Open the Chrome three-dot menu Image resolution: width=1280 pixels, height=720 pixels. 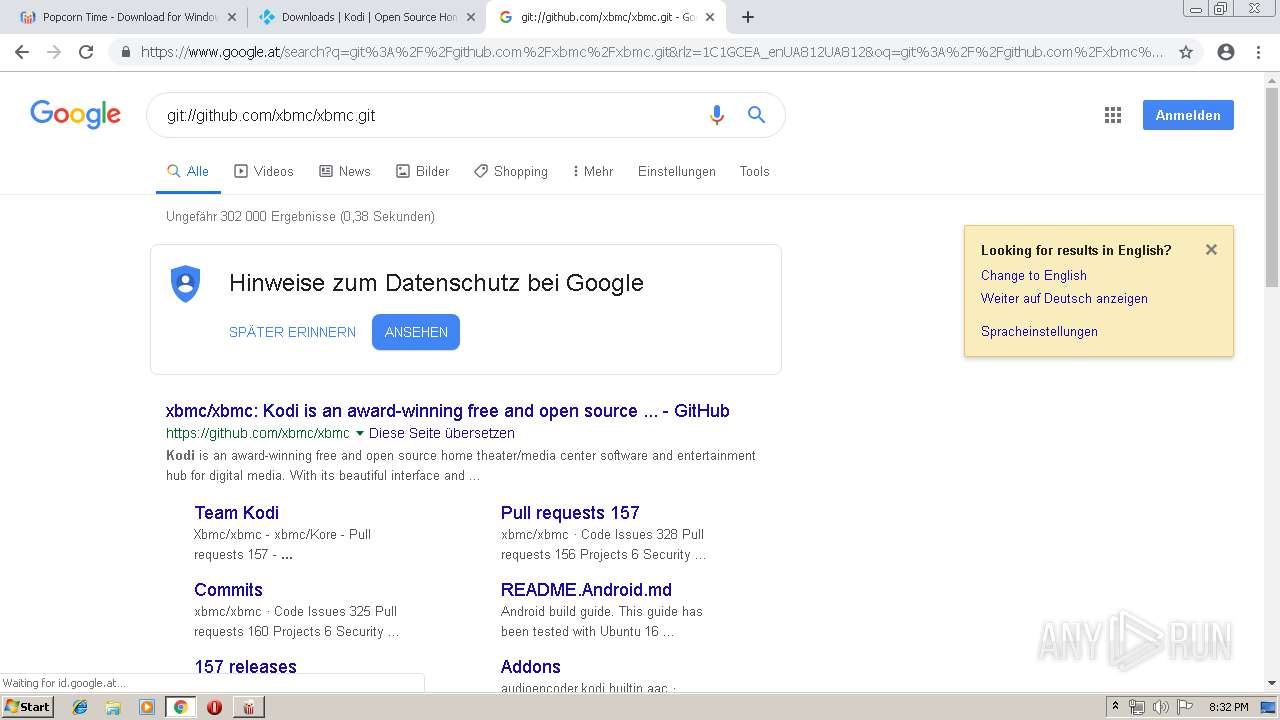1258,52
